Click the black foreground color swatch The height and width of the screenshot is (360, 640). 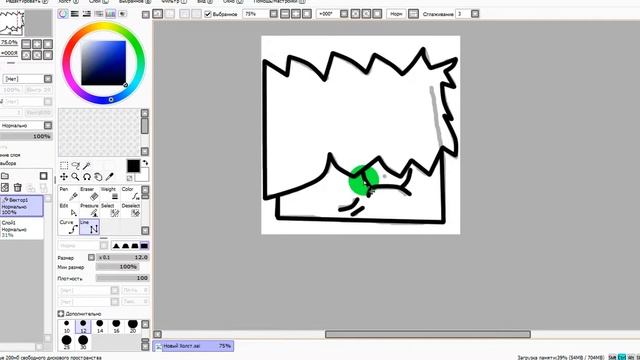pos(133,166)
